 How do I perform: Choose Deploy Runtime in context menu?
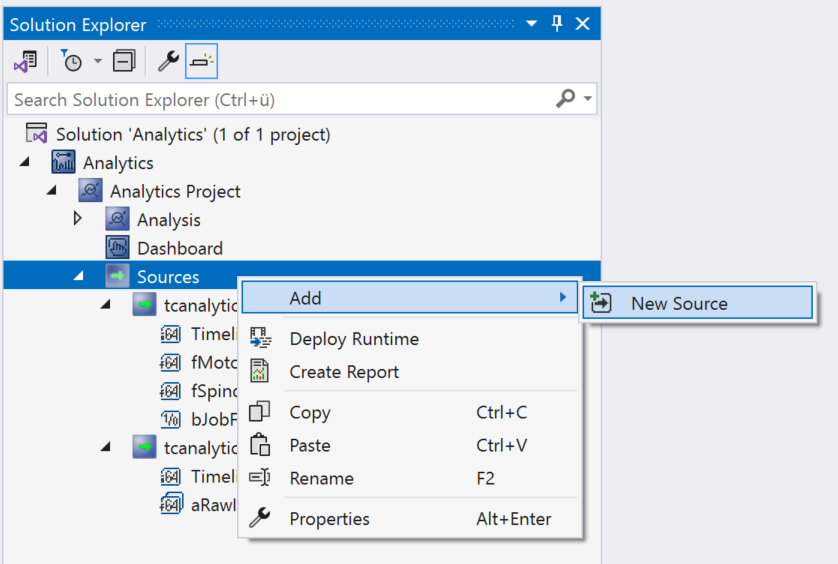(x=409, y=339)
